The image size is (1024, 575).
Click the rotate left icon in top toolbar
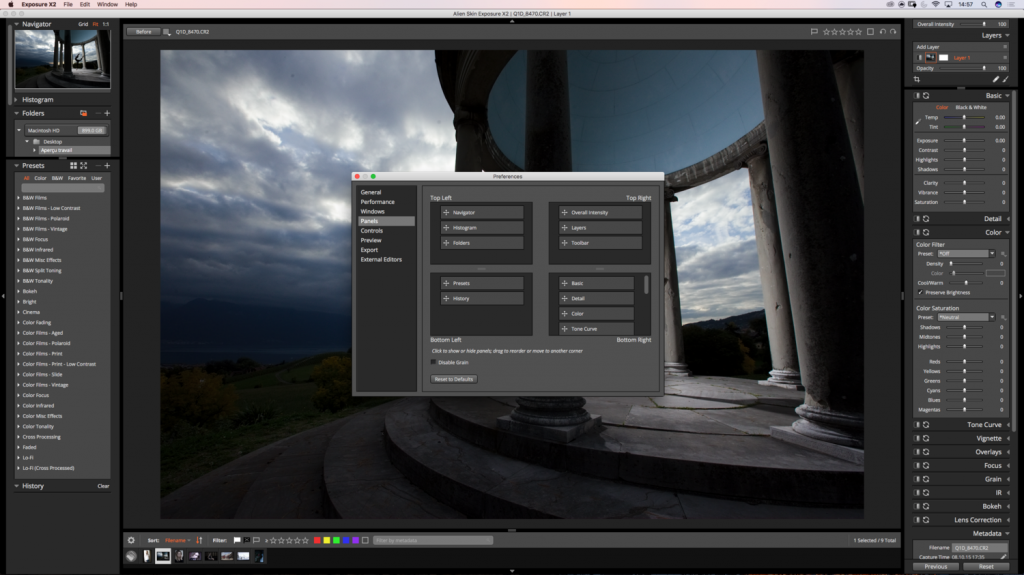point(883,31)
